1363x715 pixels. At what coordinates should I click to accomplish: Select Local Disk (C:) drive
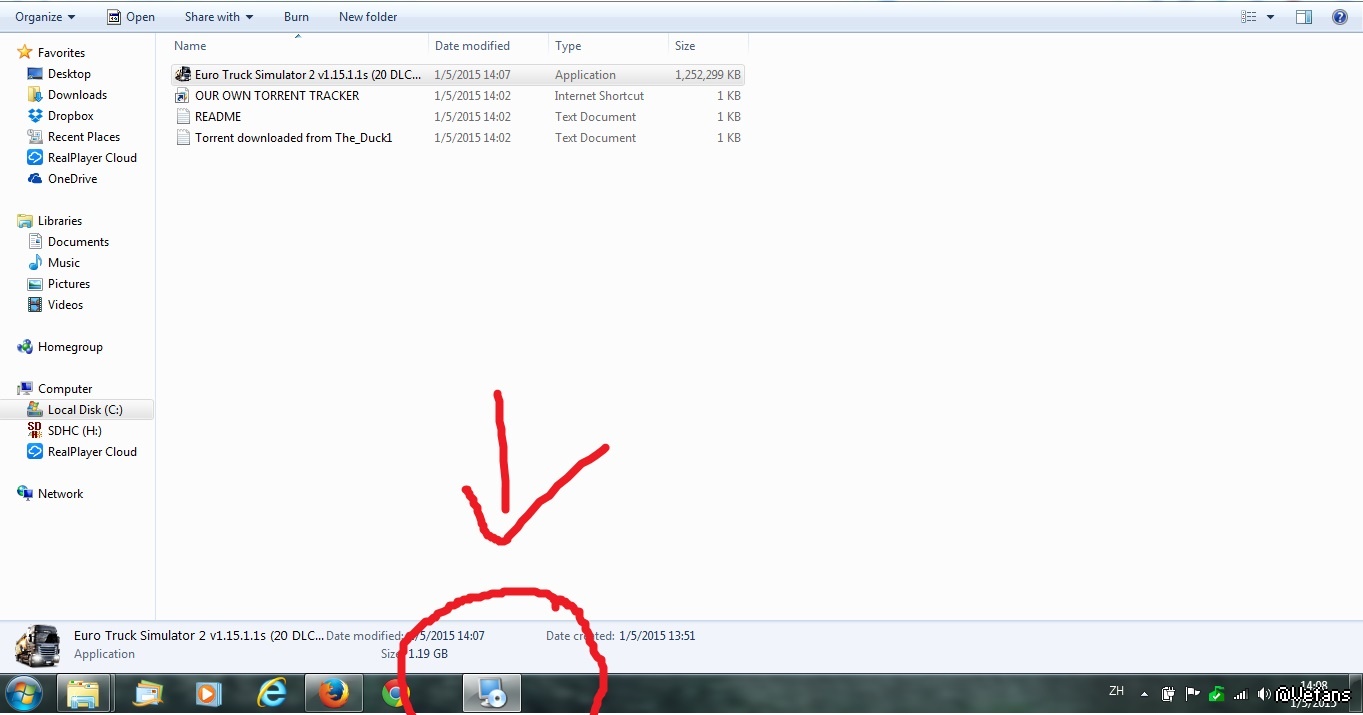coord(85,410)
